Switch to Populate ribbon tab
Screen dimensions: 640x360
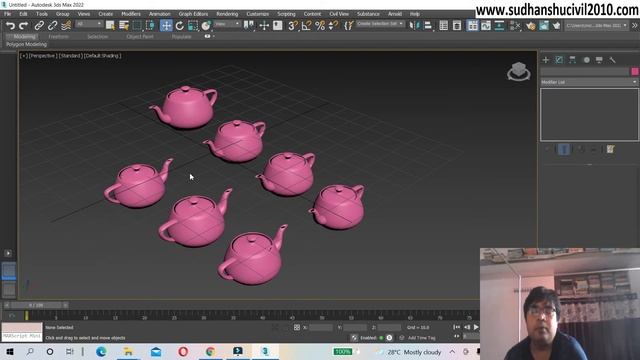(x=182, y=36)
